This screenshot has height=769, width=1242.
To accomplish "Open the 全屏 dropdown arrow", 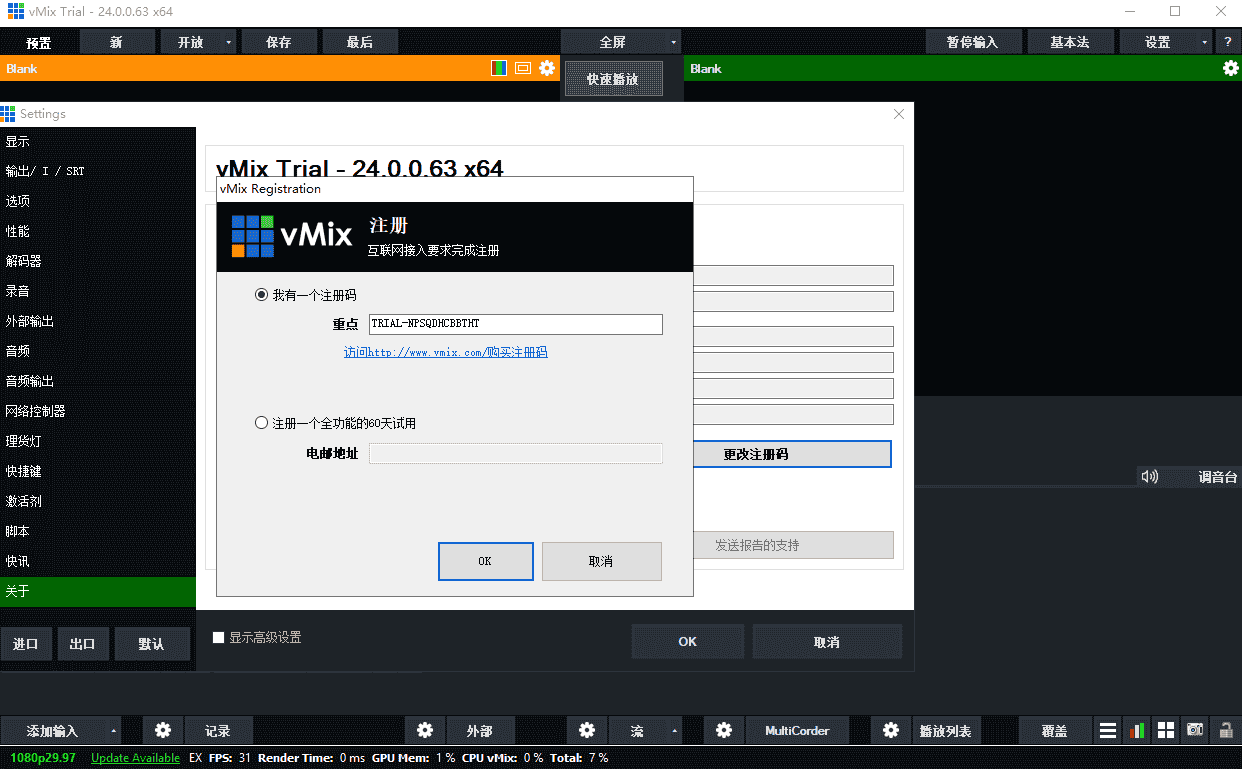I will [673, 42].
